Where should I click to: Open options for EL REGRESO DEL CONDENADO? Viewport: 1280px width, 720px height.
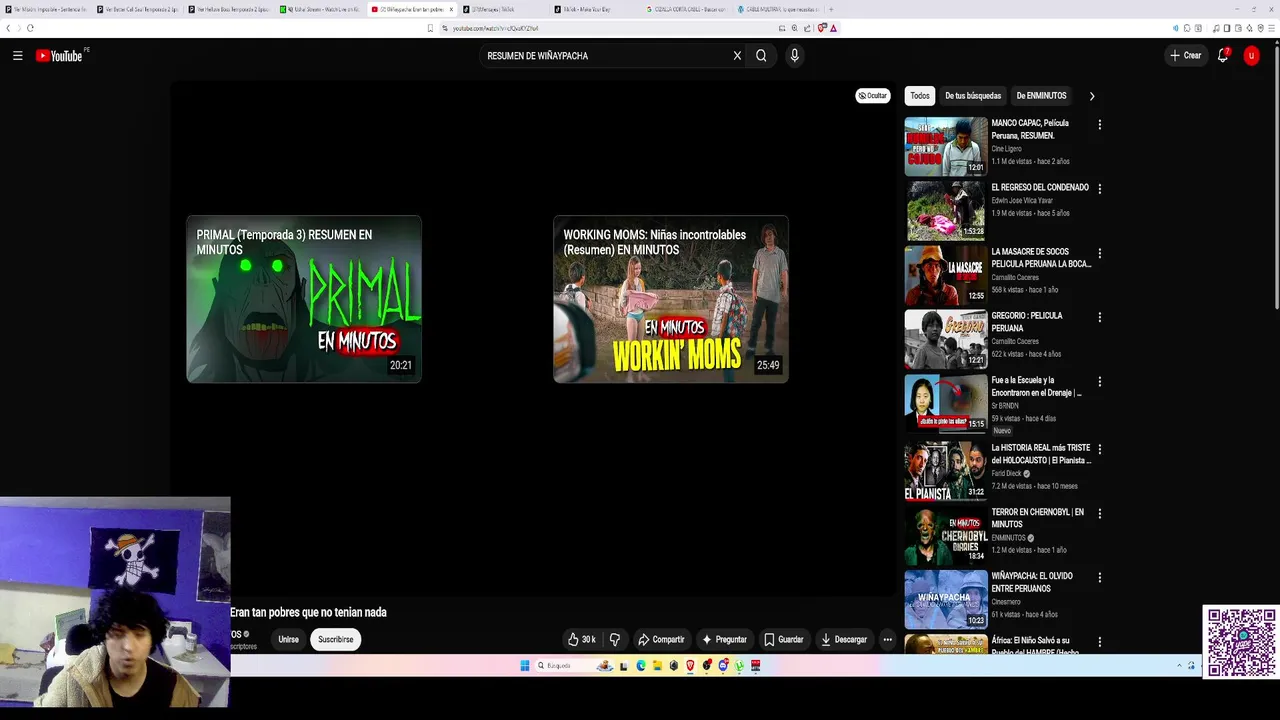(x=1099, y=189)
